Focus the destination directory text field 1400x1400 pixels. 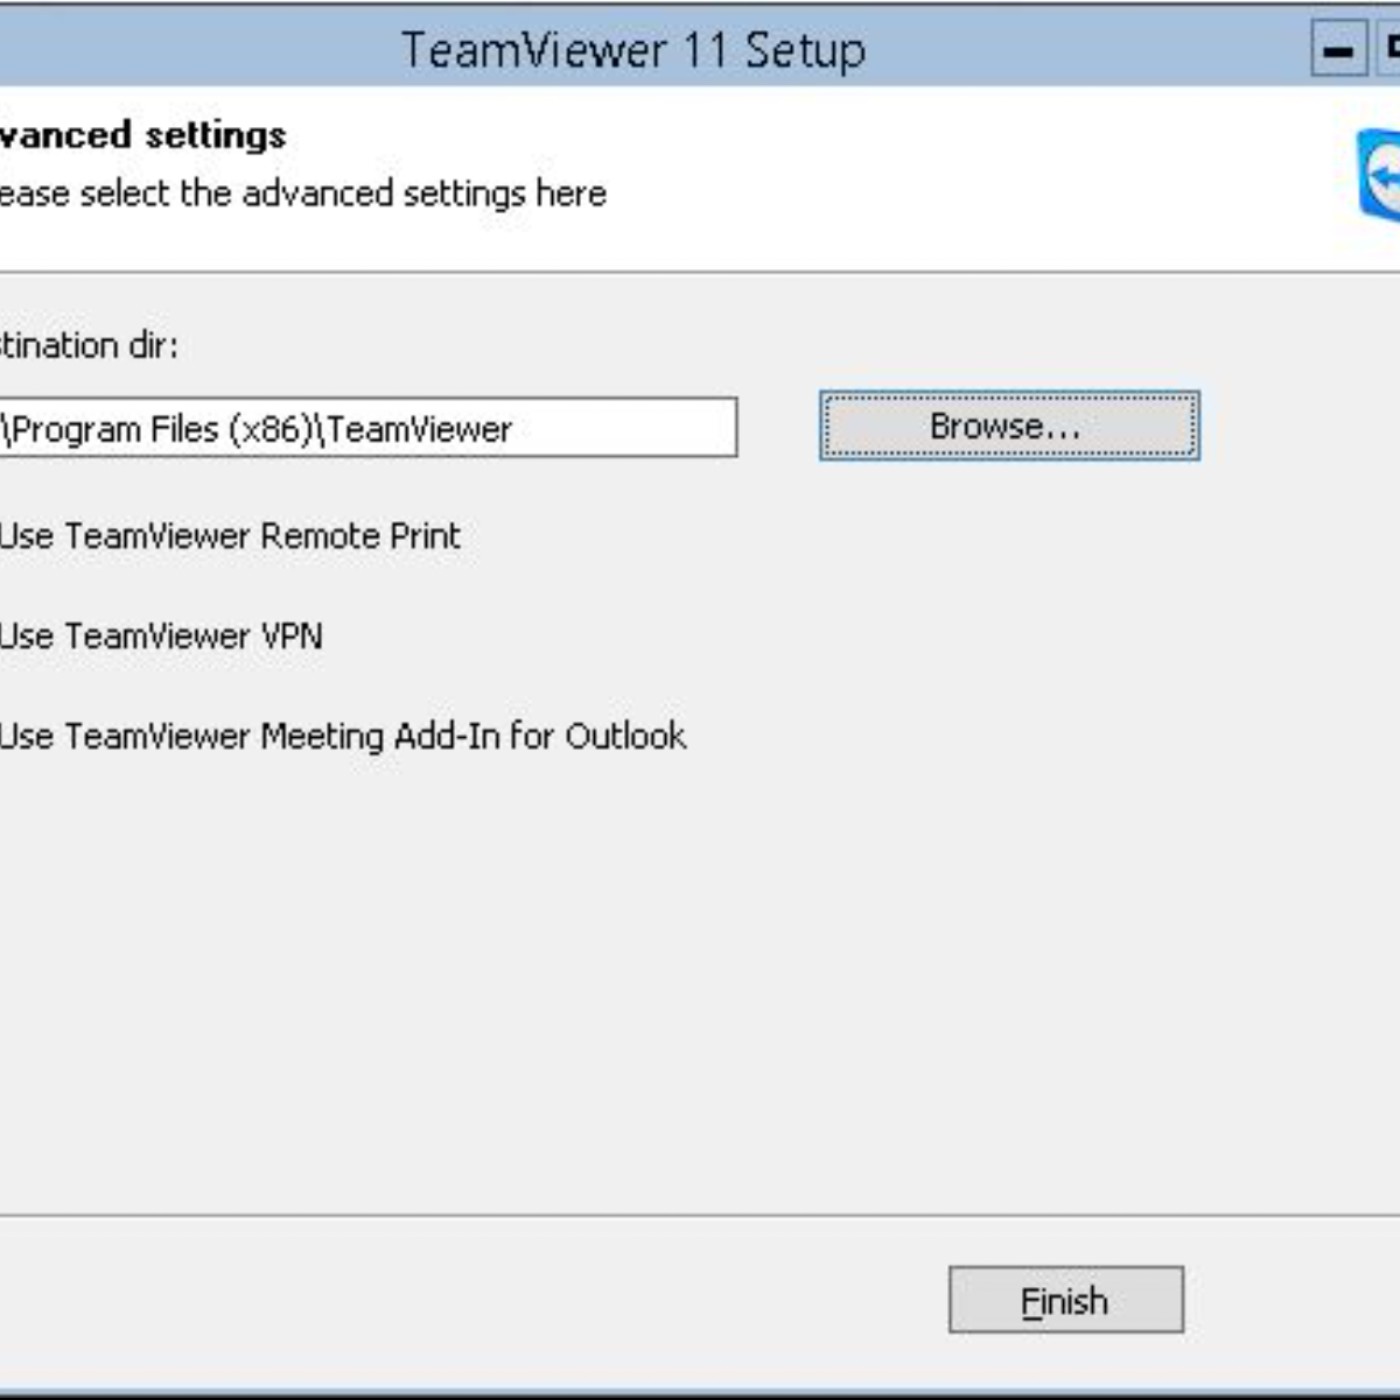(620, 428)
